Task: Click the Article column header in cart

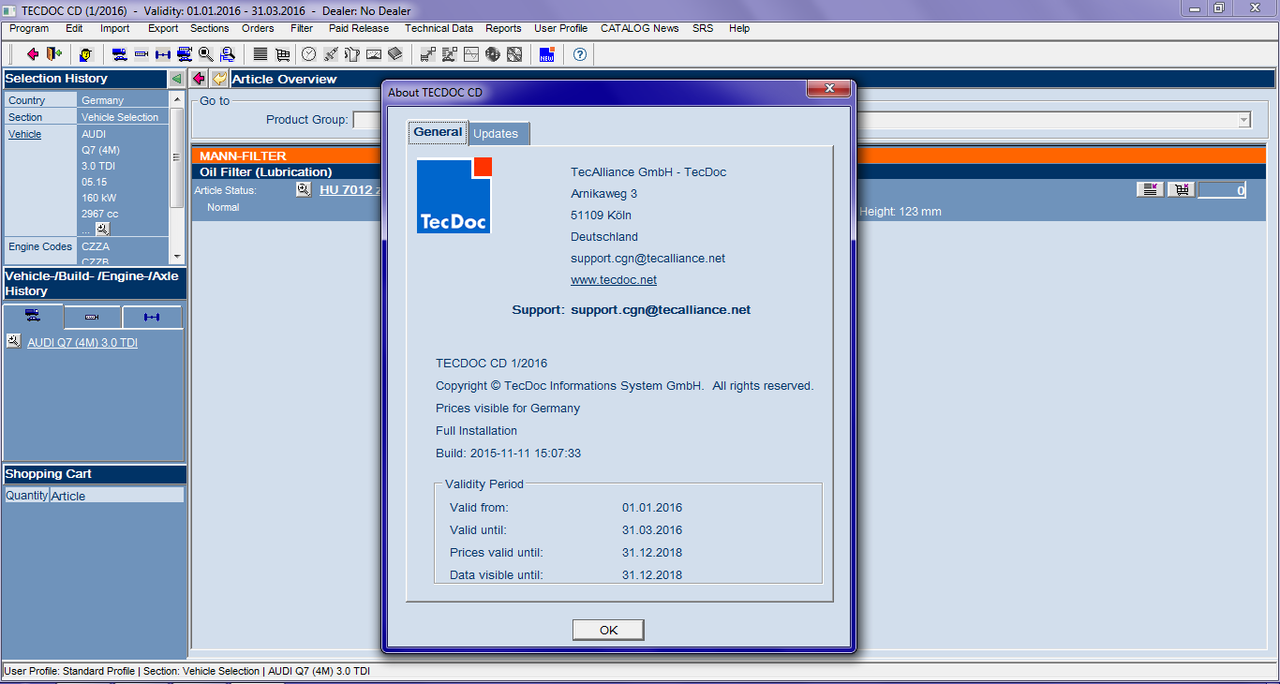Action: (x=117, y=495)
